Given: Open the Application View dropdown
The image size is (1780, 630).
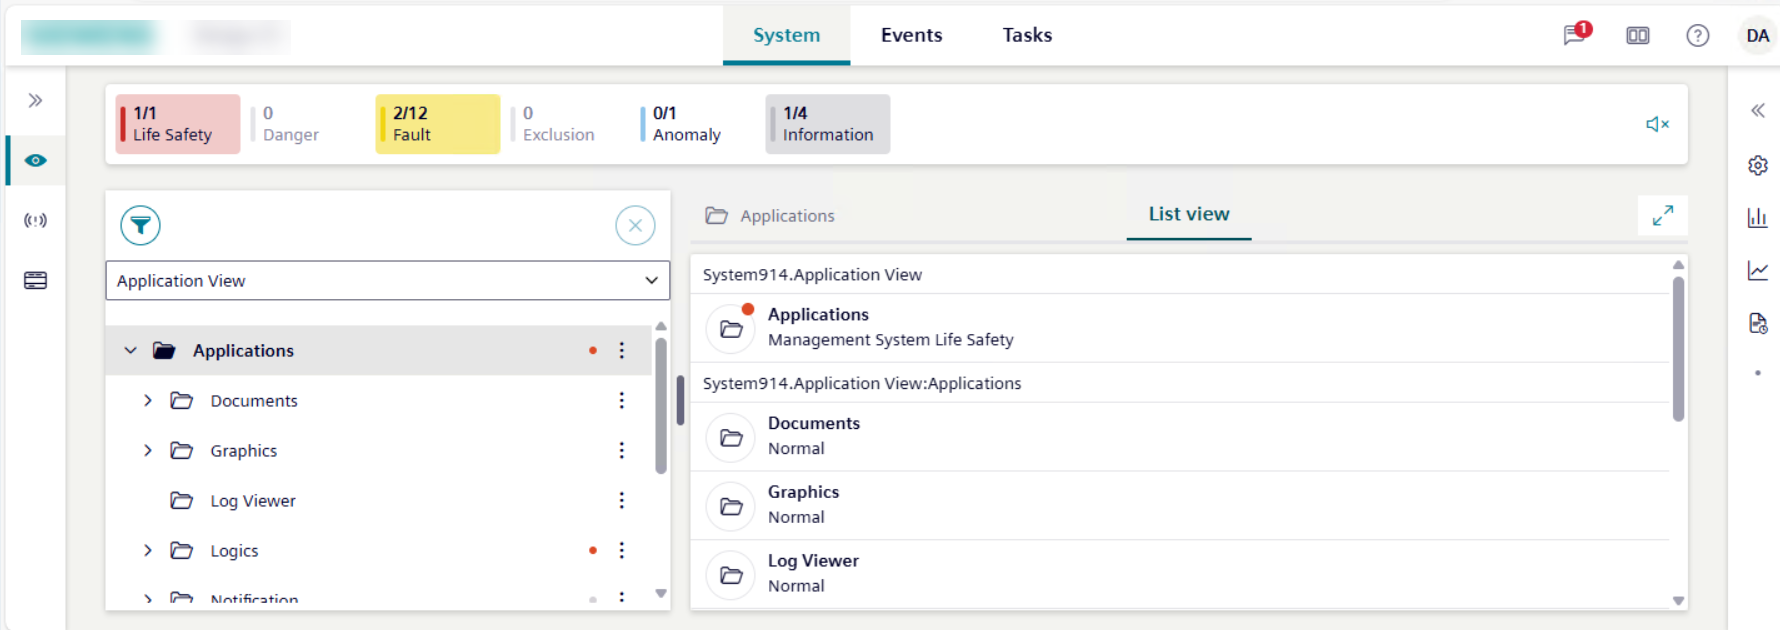Looking at the screenshot, I should 387,281.
